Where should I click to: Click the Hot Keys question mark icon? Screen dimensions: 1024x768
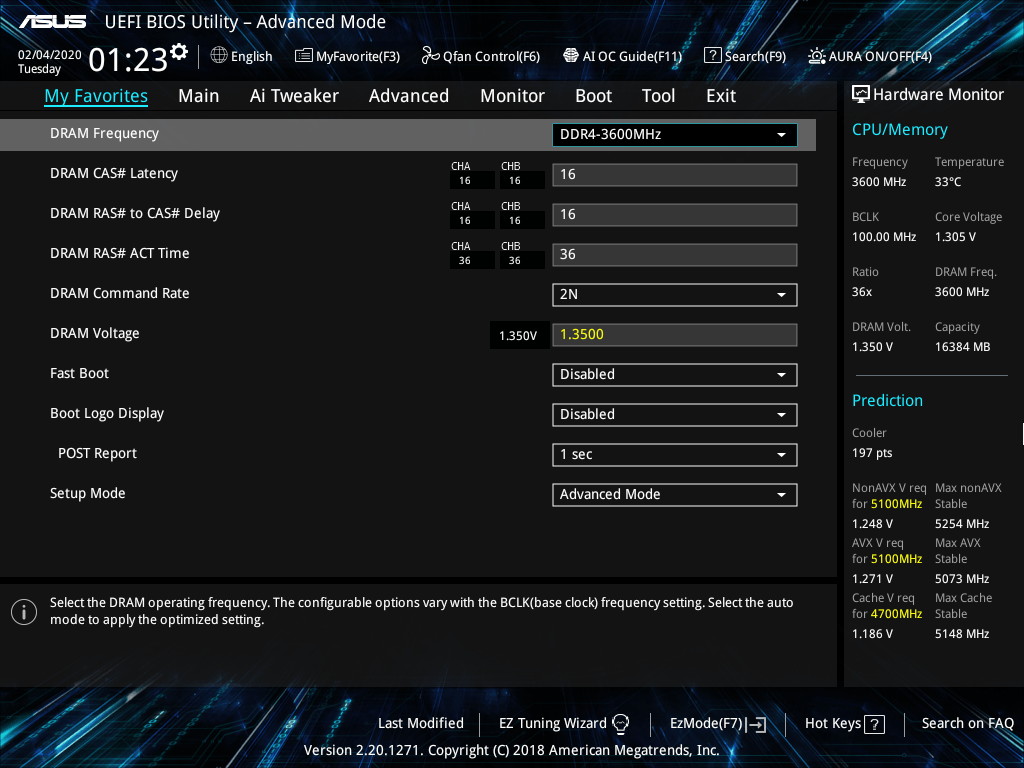point(874,724)
